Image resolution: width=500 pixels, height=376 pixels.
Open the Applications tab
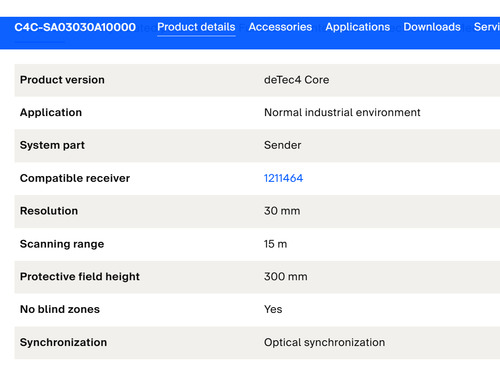pos(358,27)
